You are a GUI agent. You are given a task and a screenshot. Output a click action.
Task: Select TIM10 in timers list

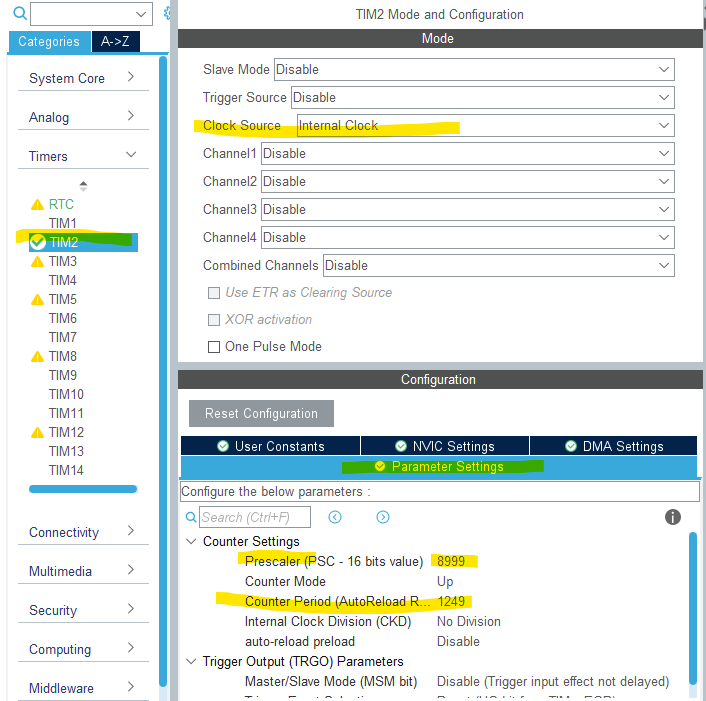[x=66, y=394]
